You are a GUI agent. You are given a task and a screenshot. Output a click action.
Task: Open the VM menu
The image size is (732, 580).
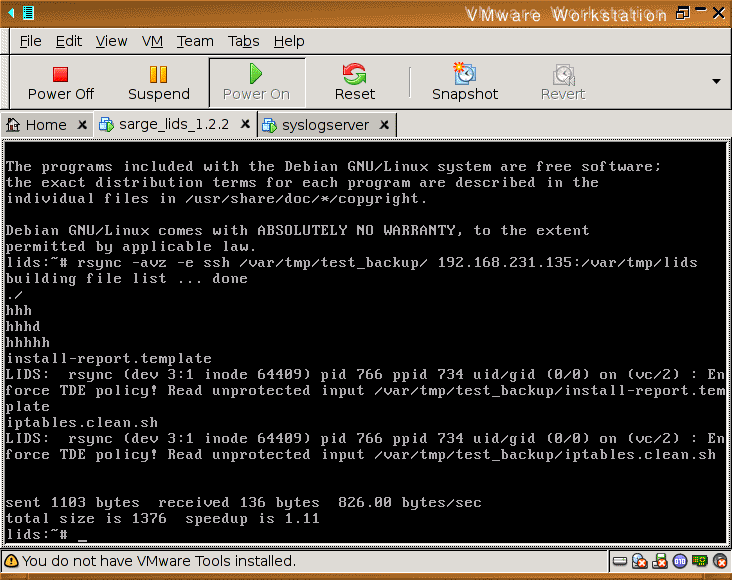tap(152, 41)
